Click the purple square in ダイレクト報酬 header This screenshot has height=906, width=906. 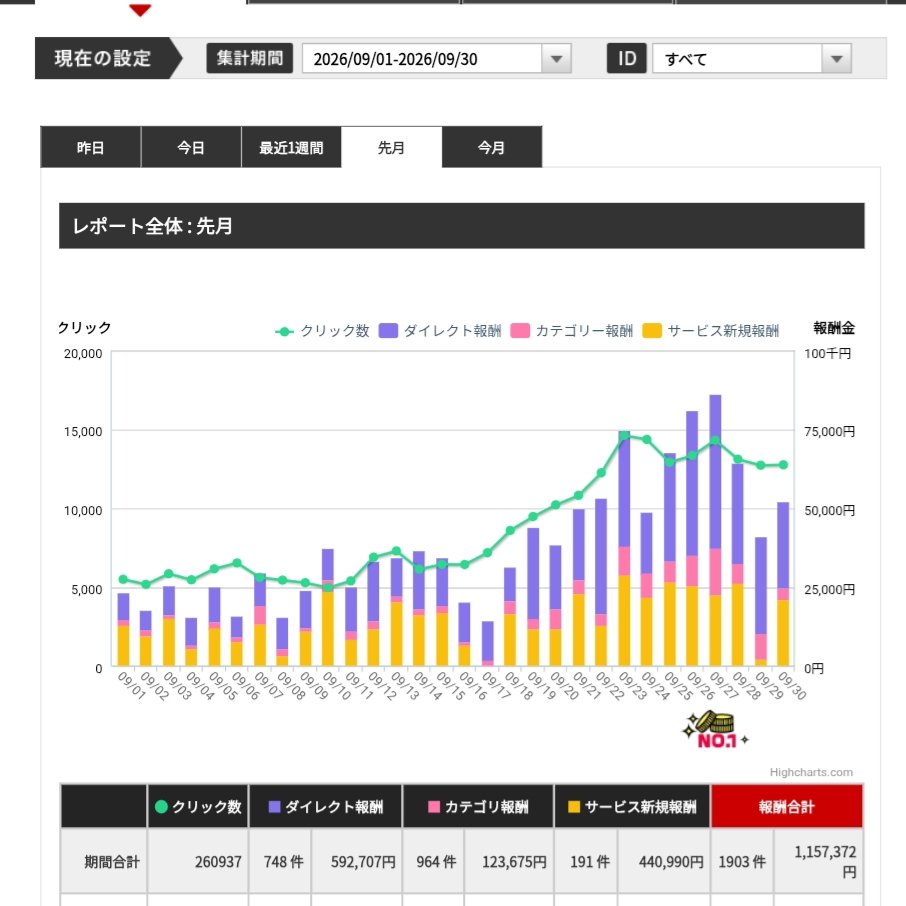coord(274,807)
